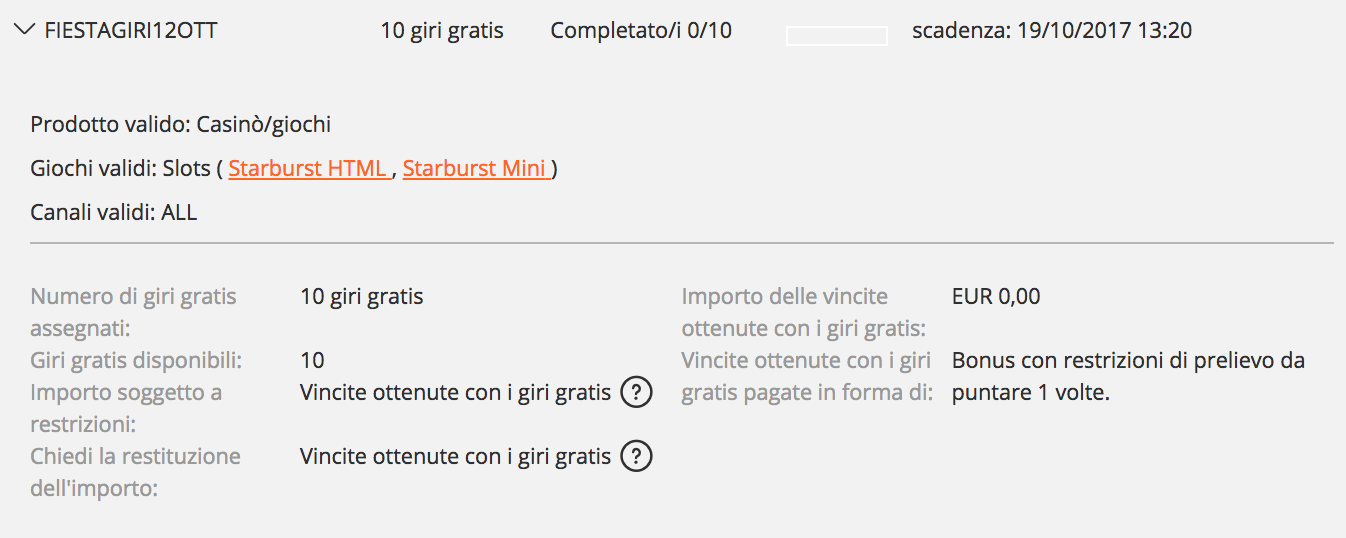The height and width of the screenshot is (538, 1346).
Task: Click Vincite ottenute pagate in forma di label
Action: [x=806, y=377]
